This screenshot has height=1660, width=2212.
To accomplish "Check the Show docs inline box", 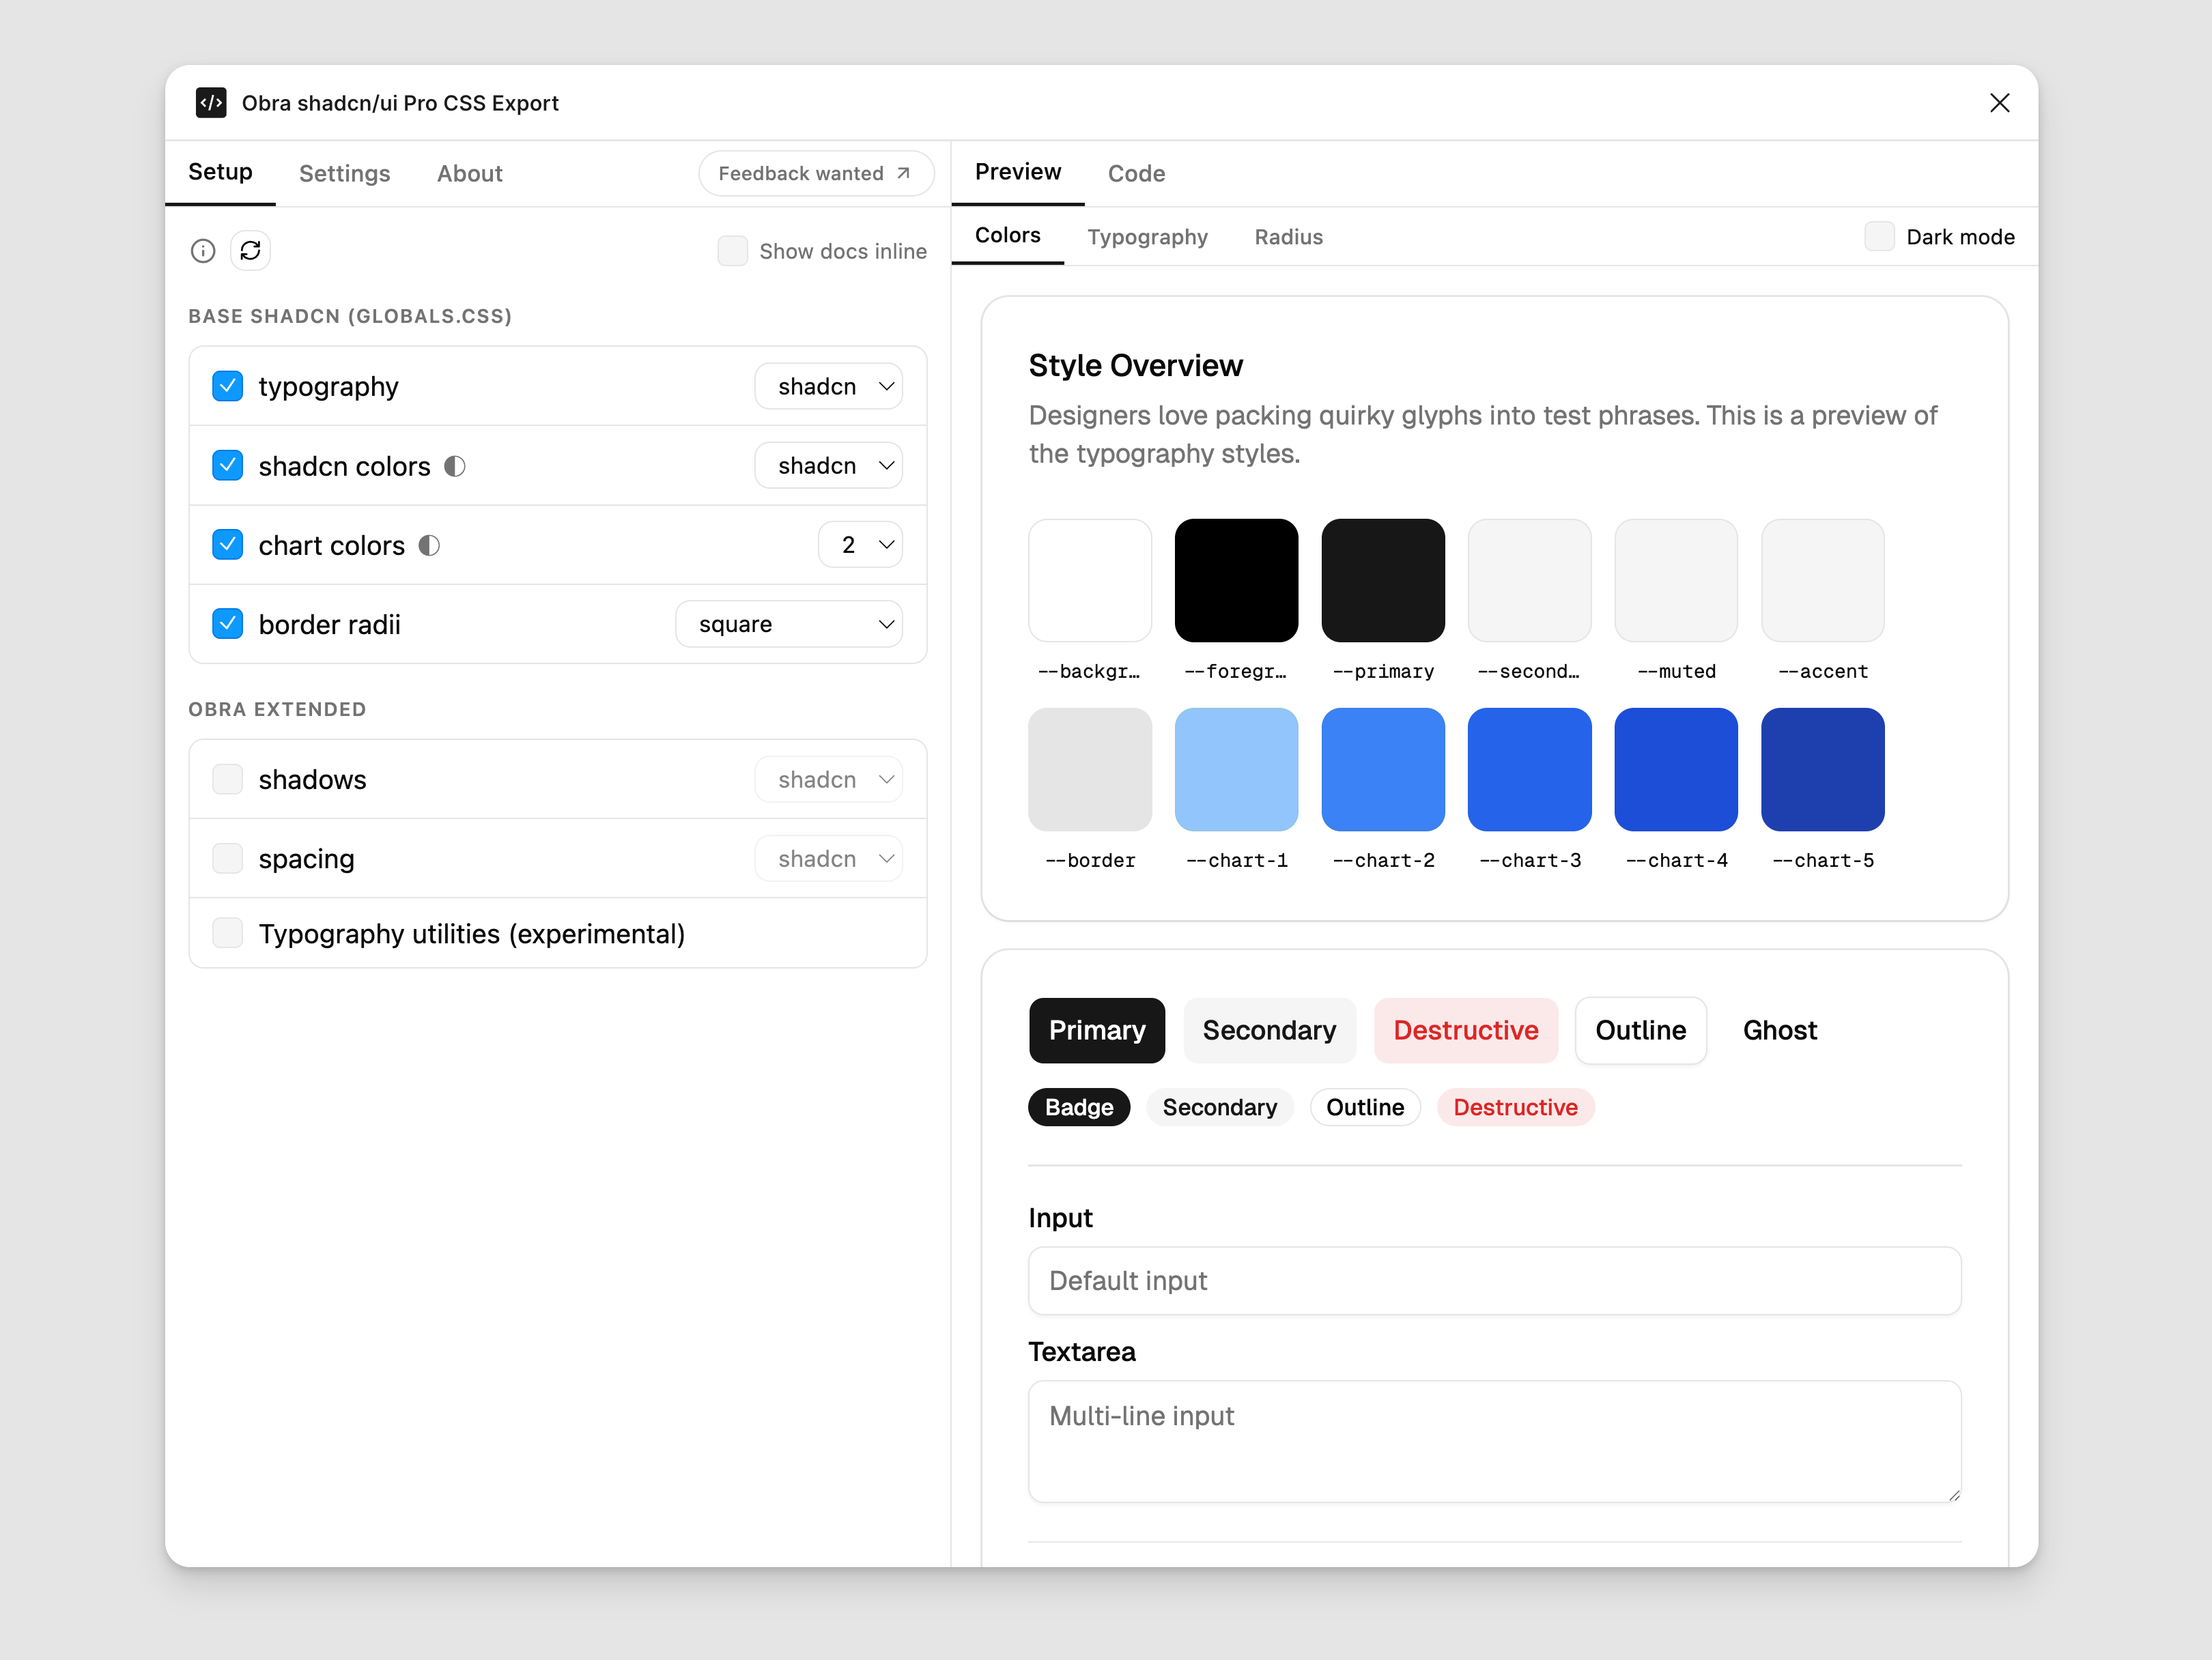I will coord(733,251).
